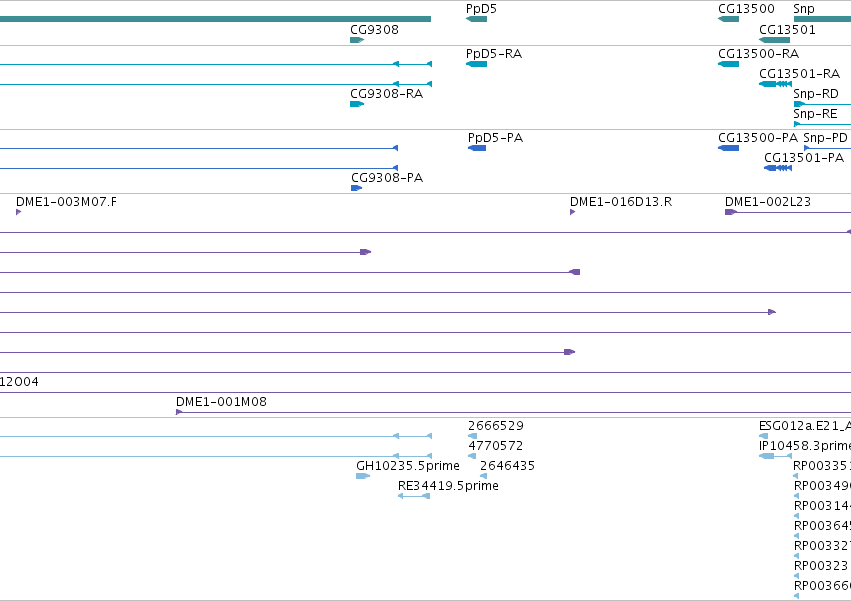Click the CG13501 gene feature
This screenshot has width=851, height=601.
pos(774,40)
